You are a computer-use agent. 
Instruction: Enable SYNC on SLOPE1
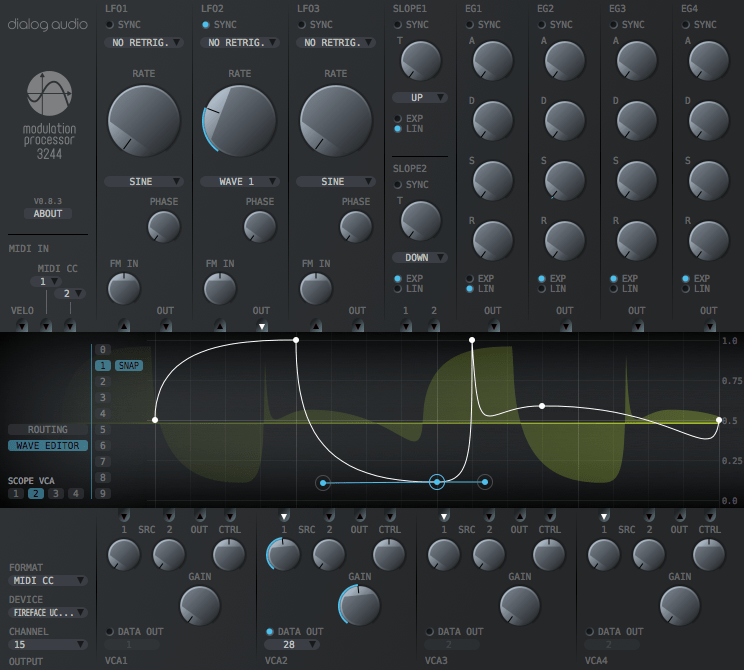398,25
